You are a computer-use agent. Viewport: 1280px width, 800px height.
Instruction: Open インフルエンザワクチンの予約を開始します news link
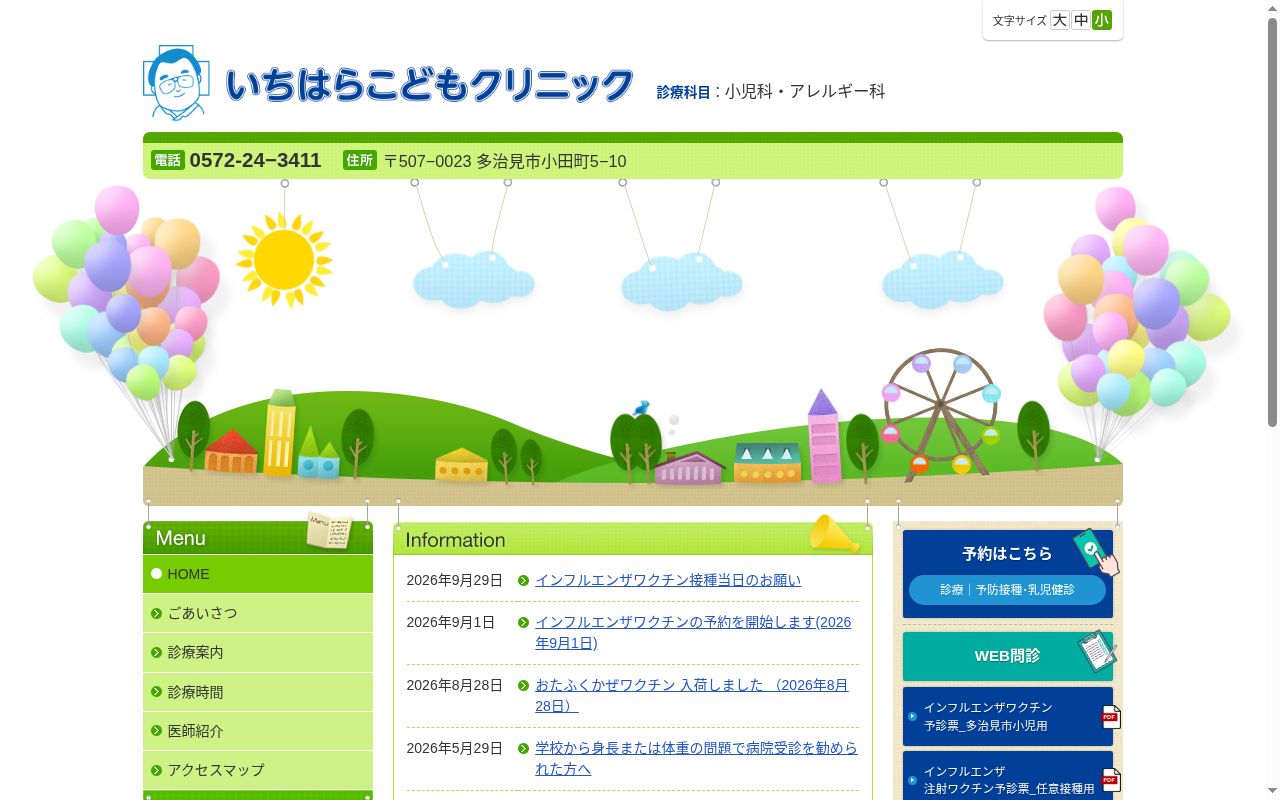693,633
